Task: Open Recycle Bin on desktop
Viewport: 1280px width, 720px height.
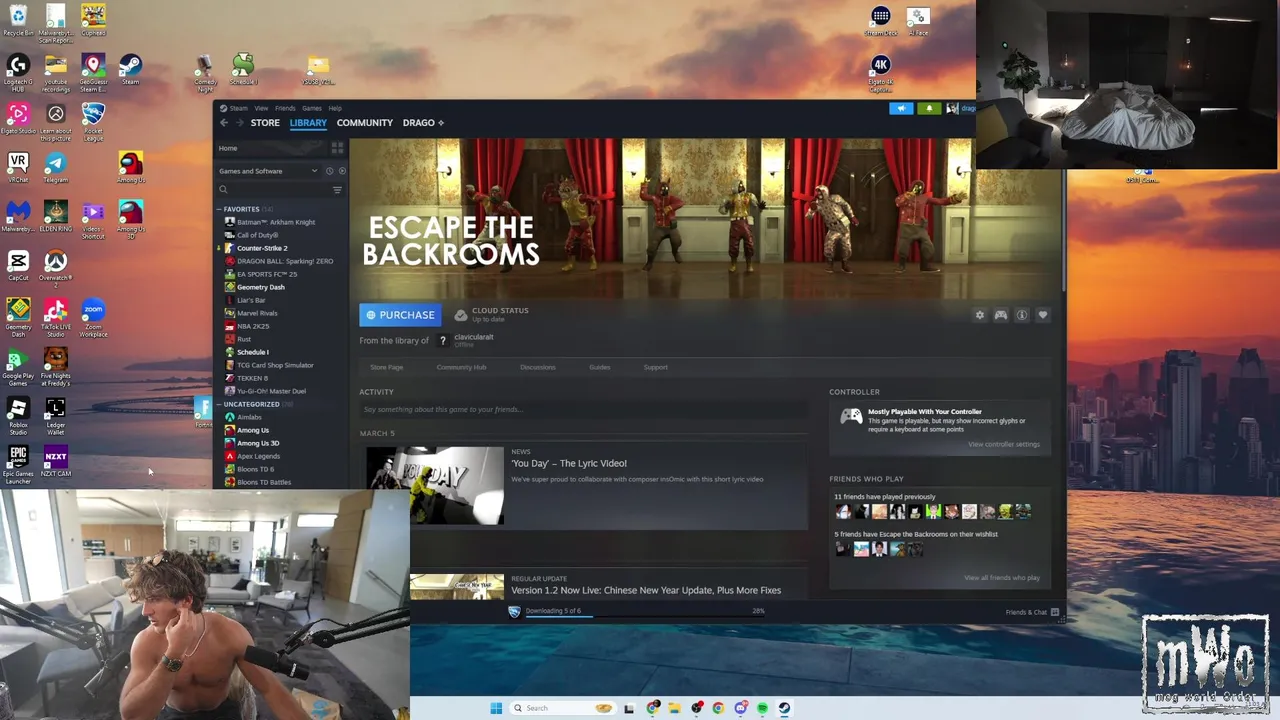Action: pyautogui.click(x=18, y=20)
